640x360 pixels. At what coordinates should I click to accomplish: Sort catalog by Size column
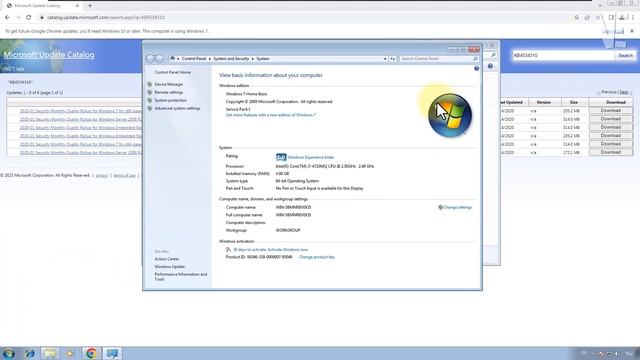[x=573, y=102]
